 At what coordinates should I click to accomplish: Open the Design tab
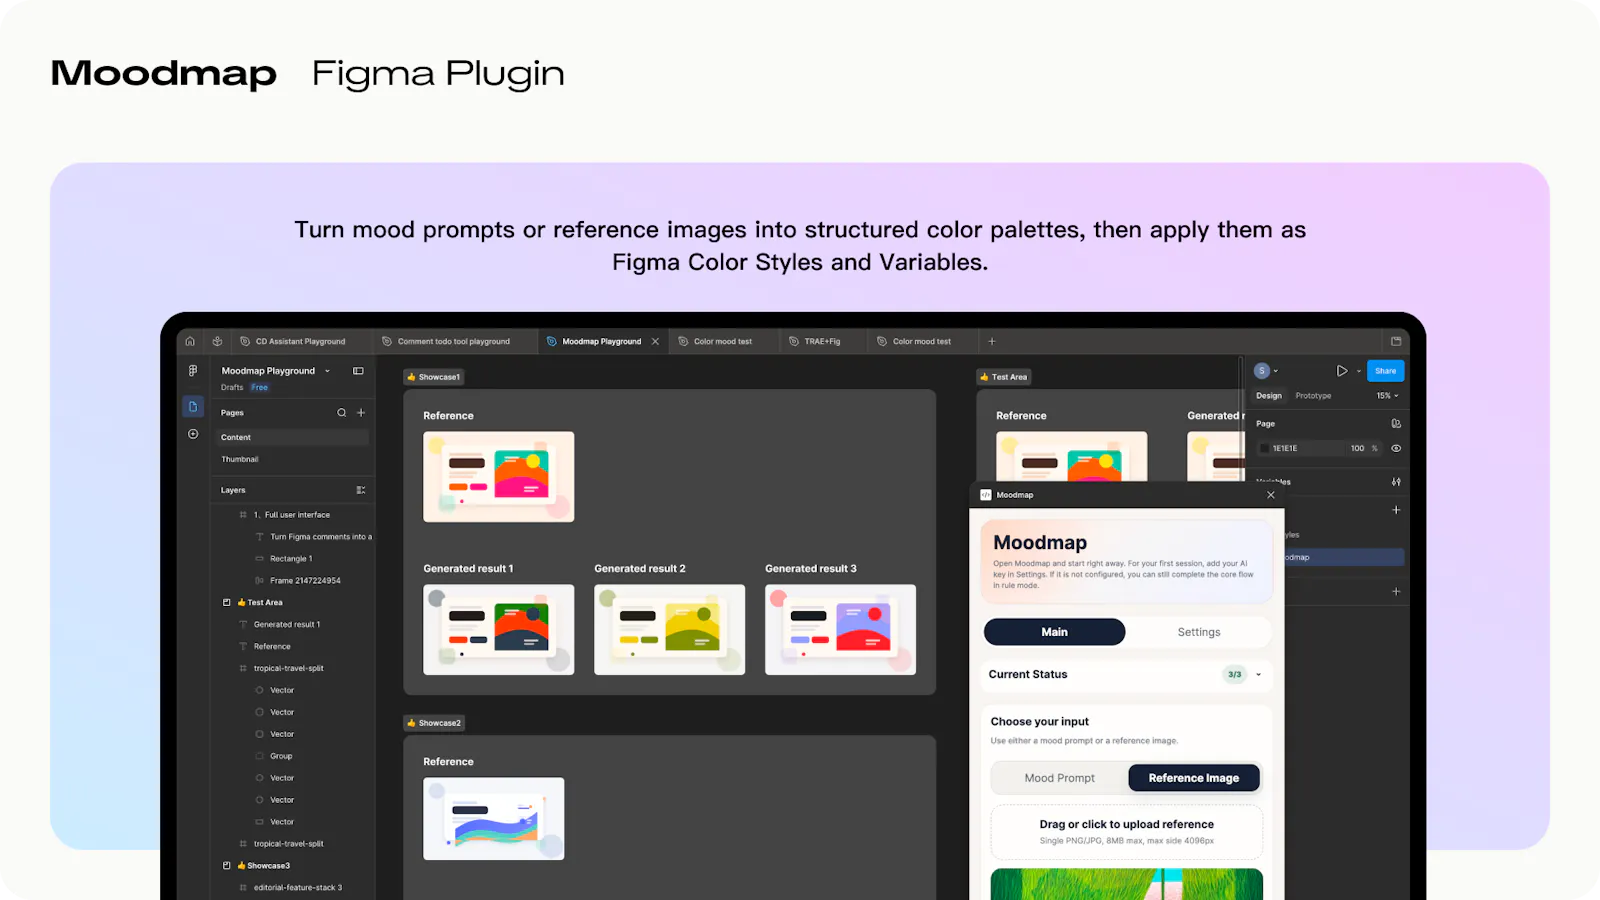click(1269, 396)
